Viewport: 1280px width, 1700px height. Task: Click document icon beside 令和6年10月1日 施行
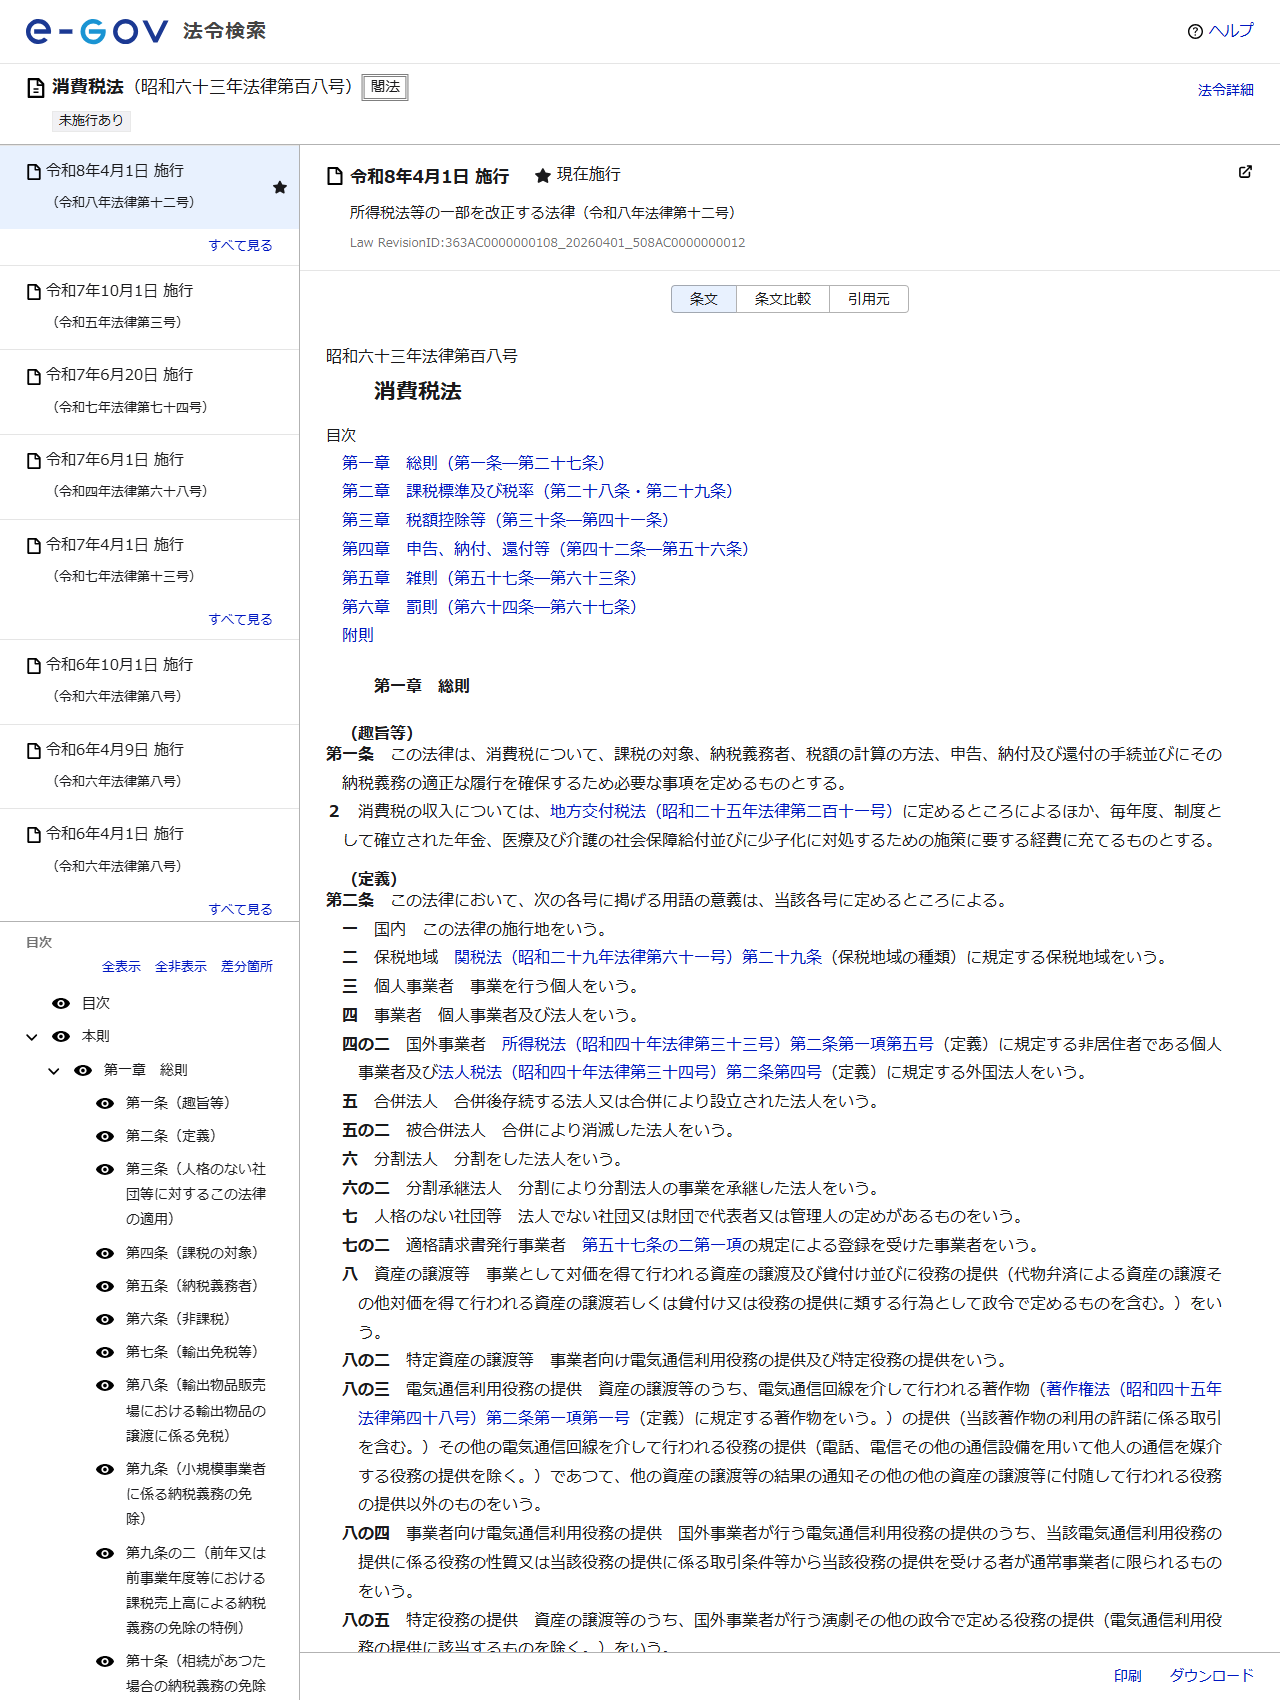click(34, 666)
